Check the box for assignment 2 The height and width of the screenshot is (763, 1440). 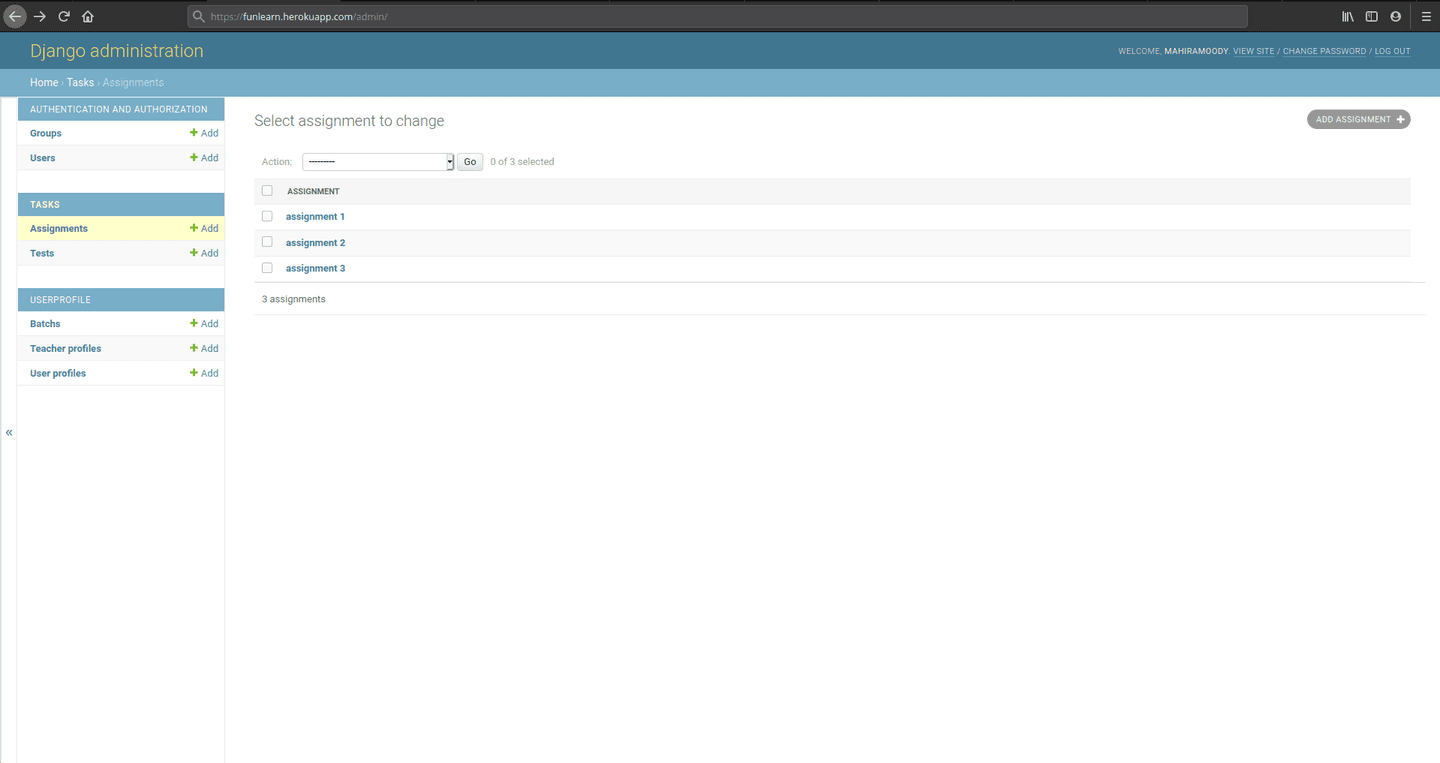point(267,242)
